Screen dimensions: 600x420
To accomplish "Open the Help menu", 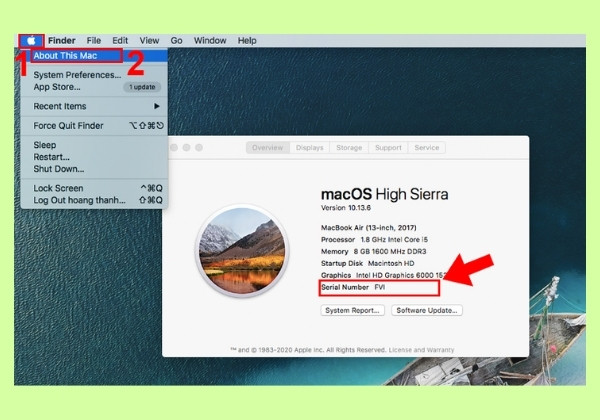I will point(247,41).
